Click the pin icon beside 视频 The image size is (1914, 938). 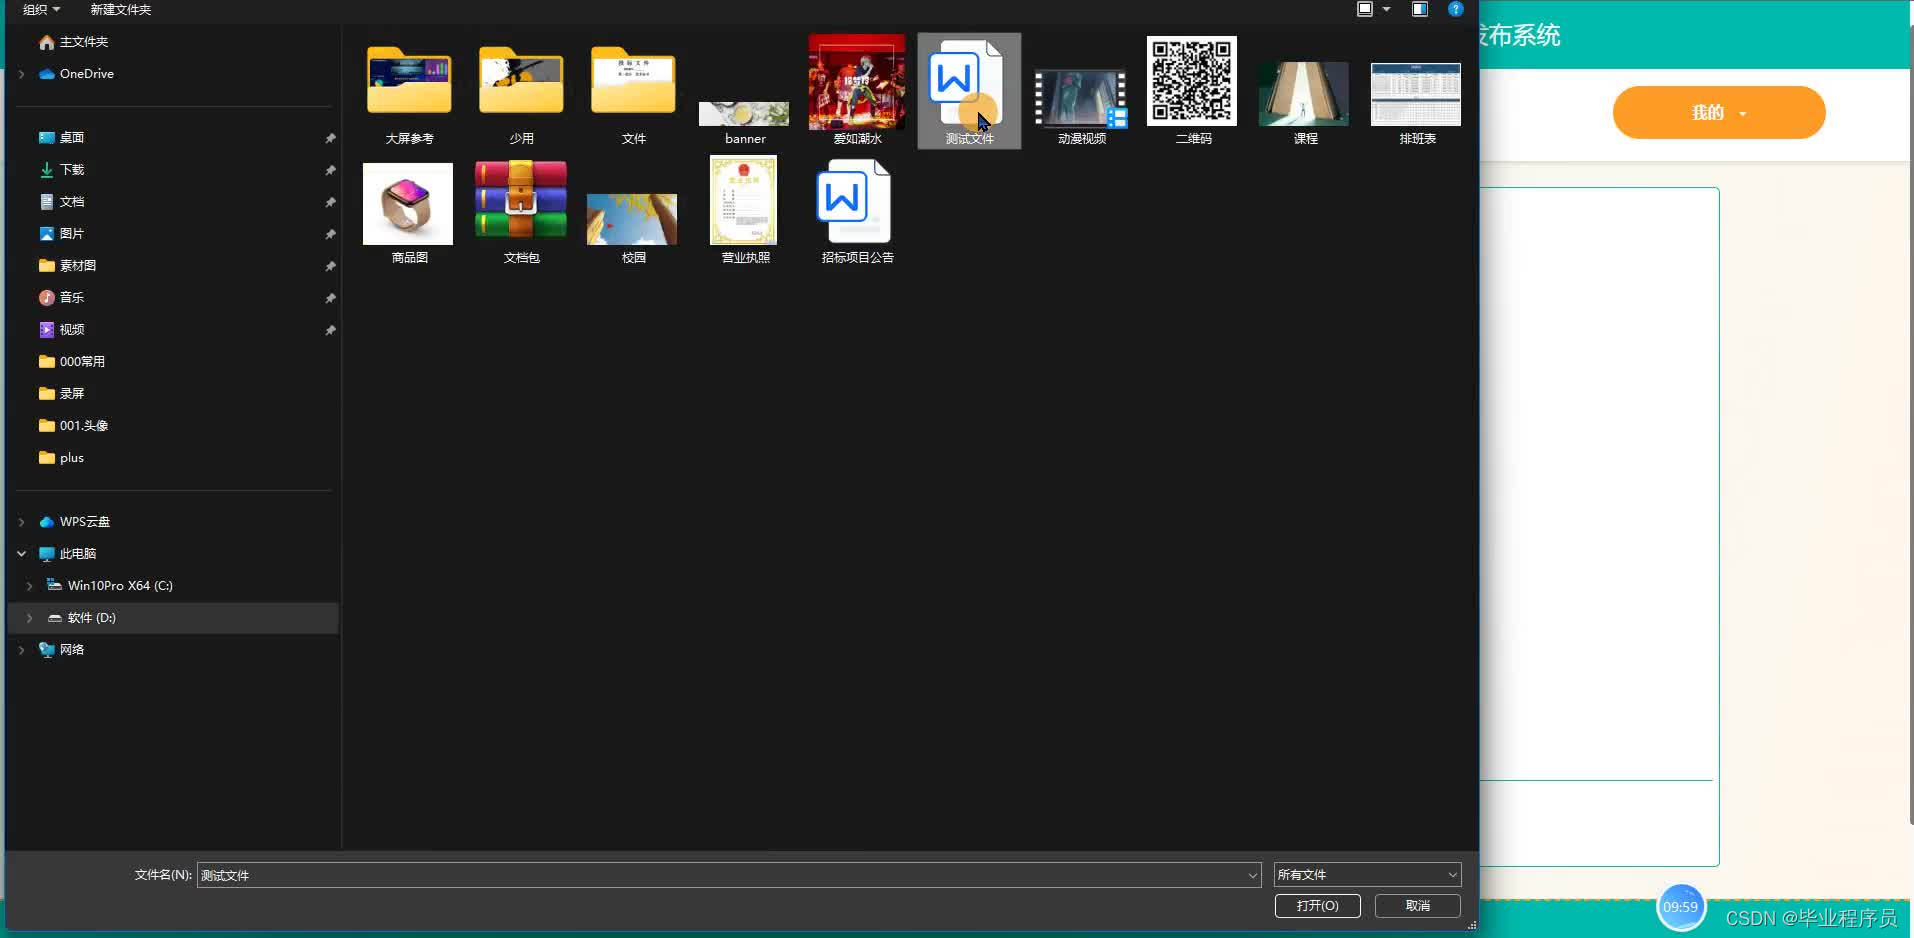click(x=330, y=330)
